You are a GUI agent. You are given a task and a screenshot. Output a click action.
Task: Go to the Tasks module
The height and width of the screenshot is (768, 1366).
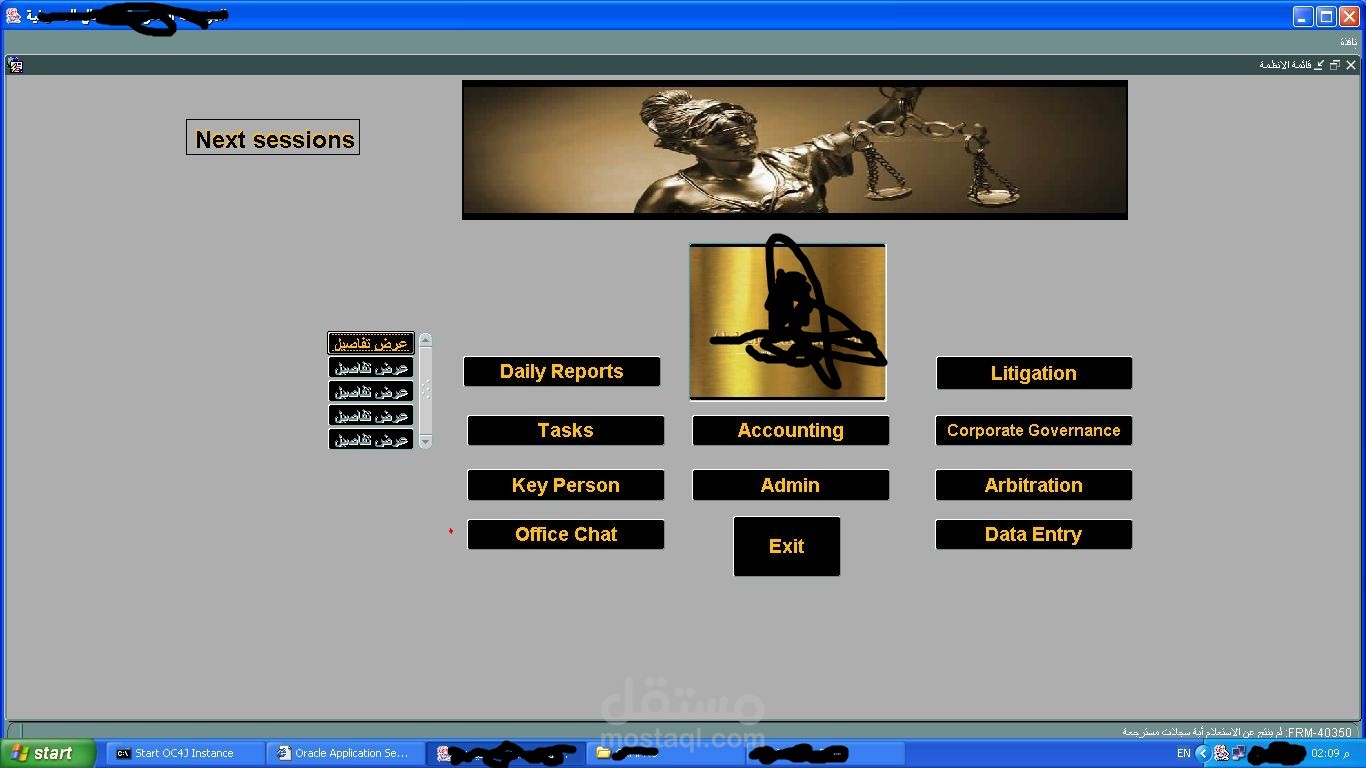565,431
